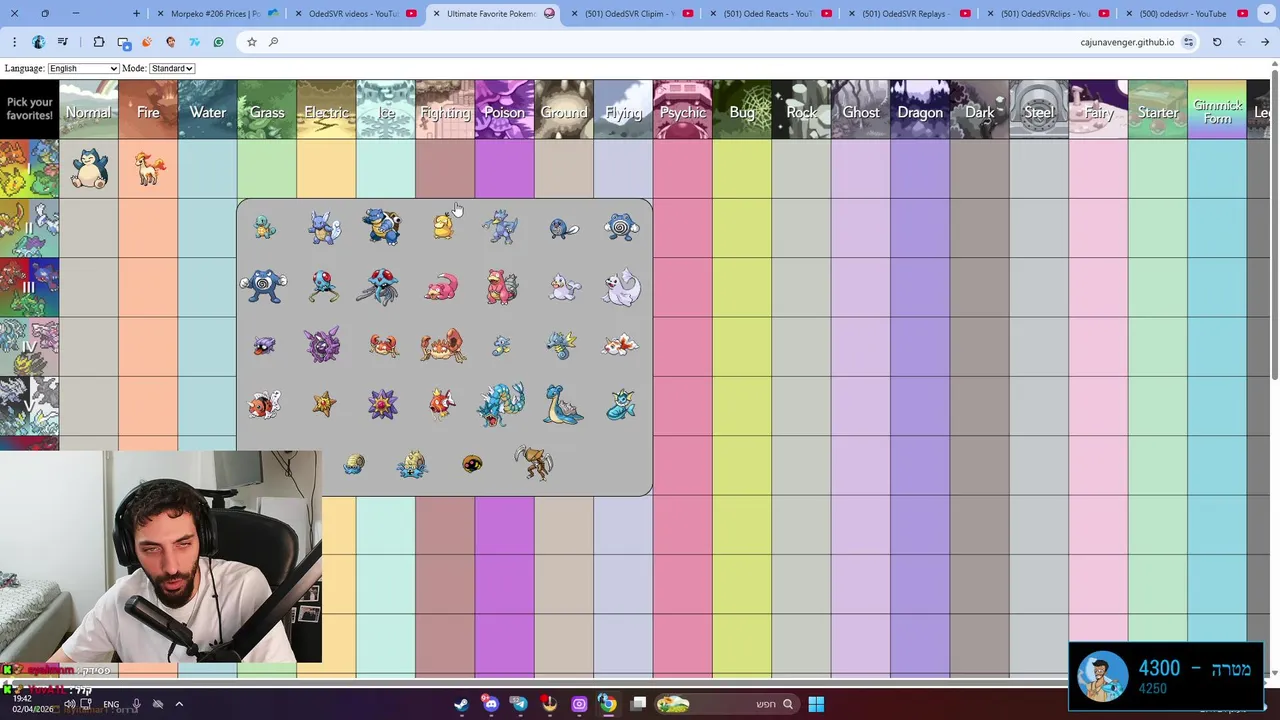Pick Seaking in the popup

coord(264,405)
